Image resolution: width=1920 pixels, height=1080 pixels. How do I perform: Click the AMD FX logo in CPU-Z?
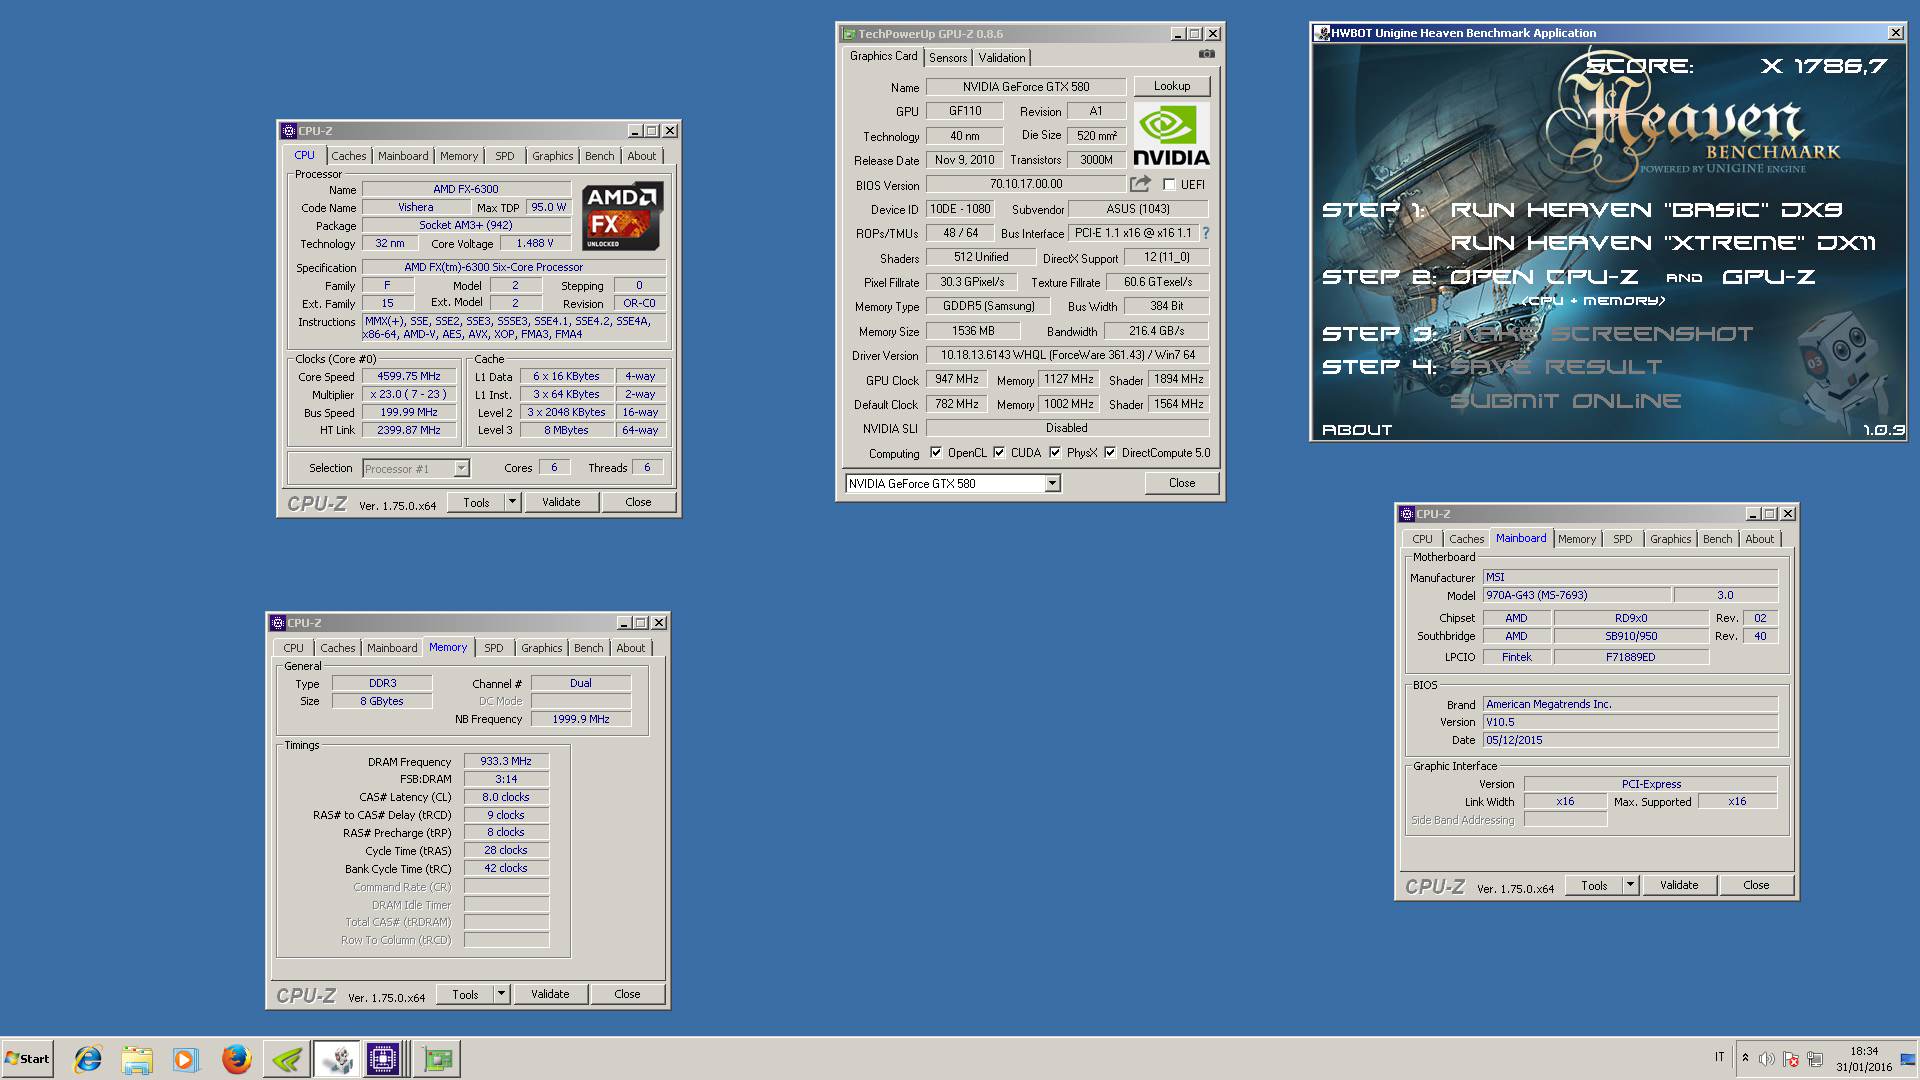(622, 216)
